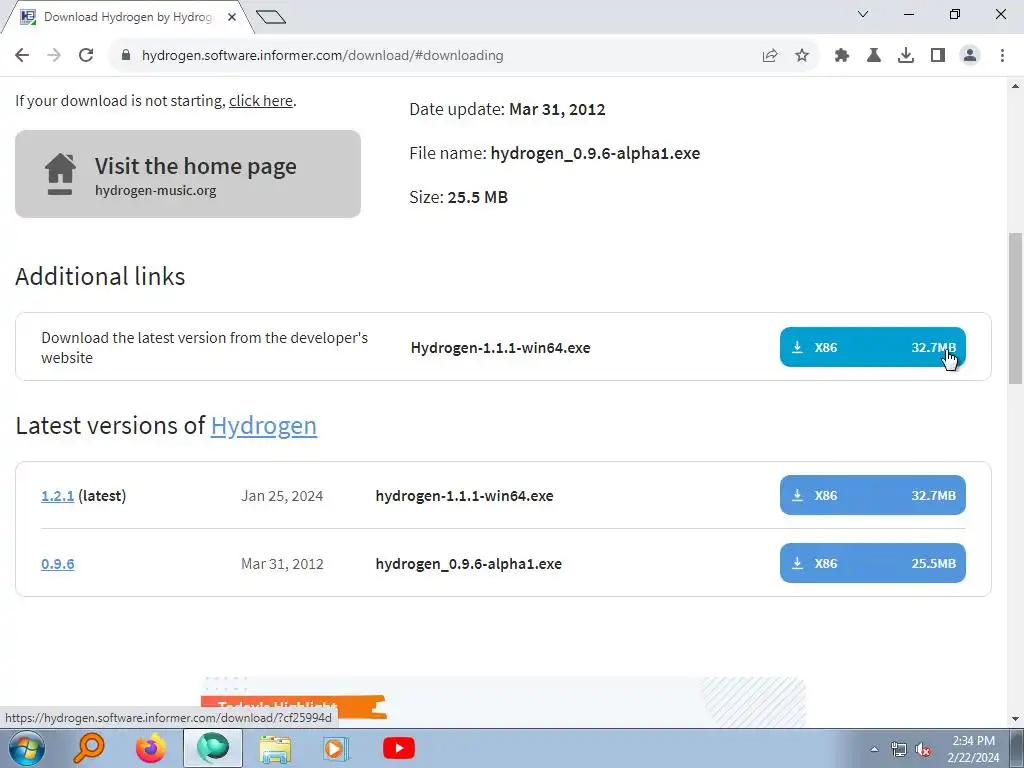Open the muted volume tray icon
Viewport: 1024px width, 768px height.
click(x=923, y=749)
